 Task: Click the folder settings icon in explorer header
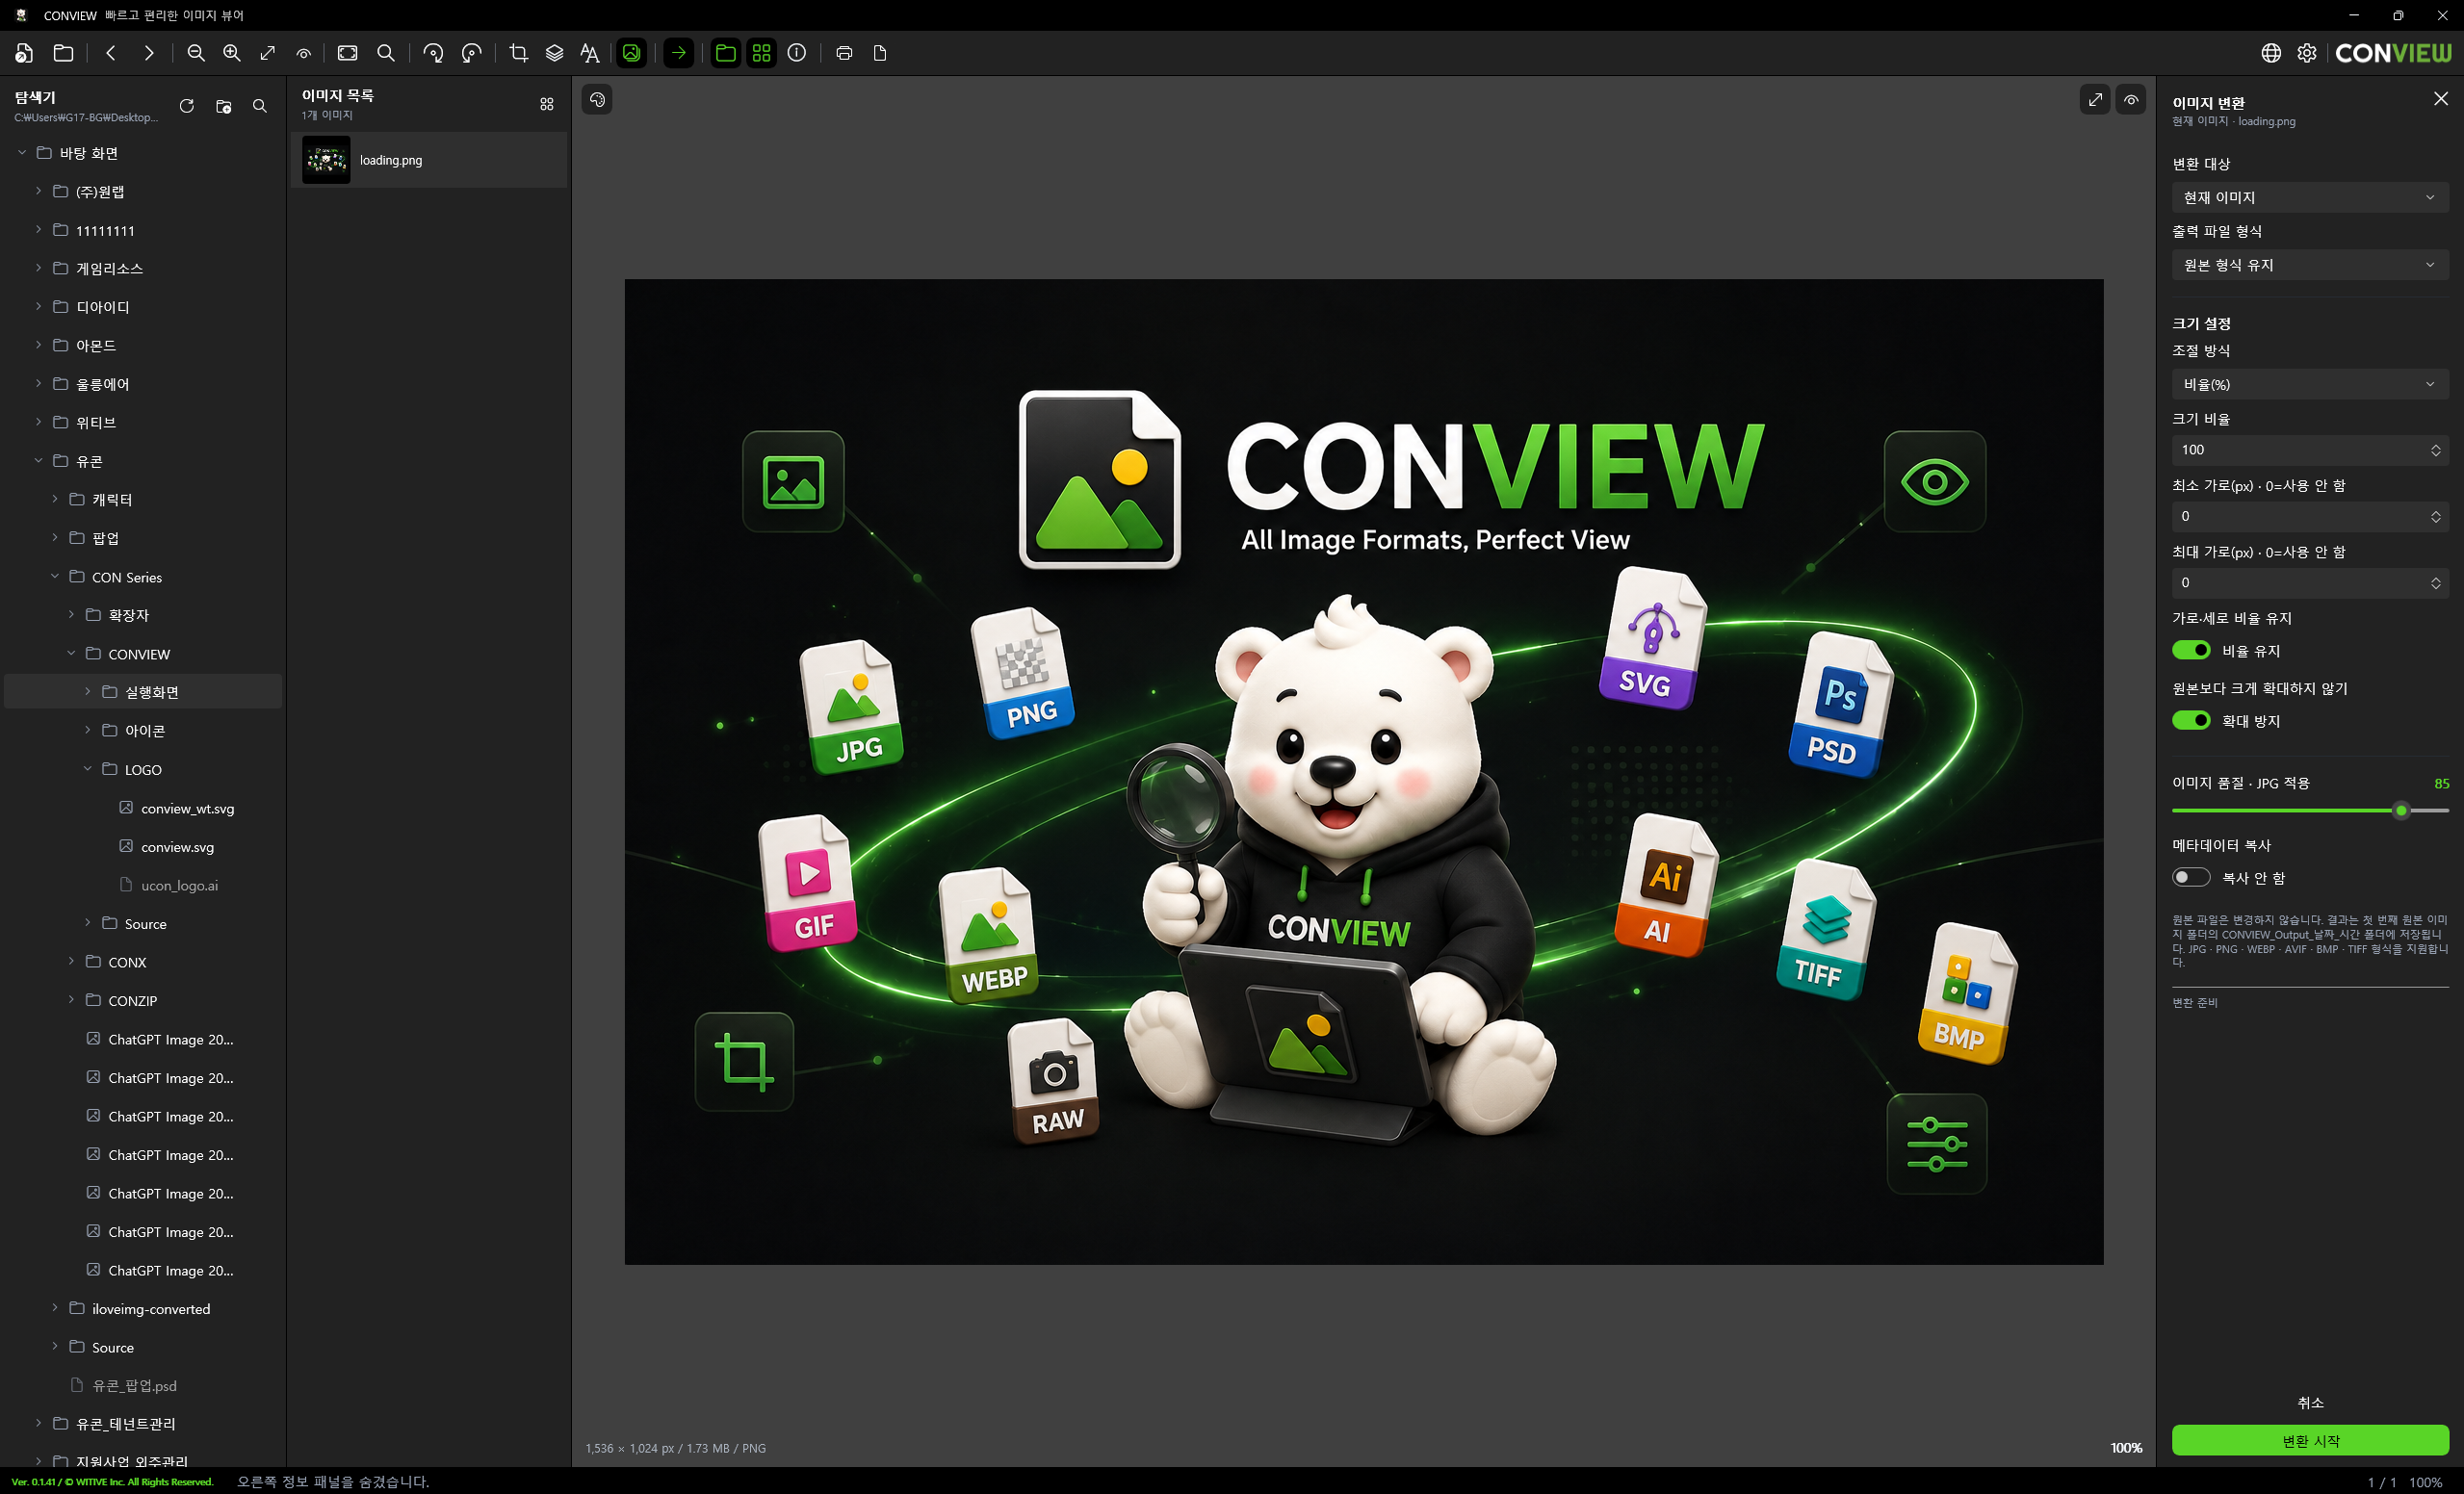point(223,106)
